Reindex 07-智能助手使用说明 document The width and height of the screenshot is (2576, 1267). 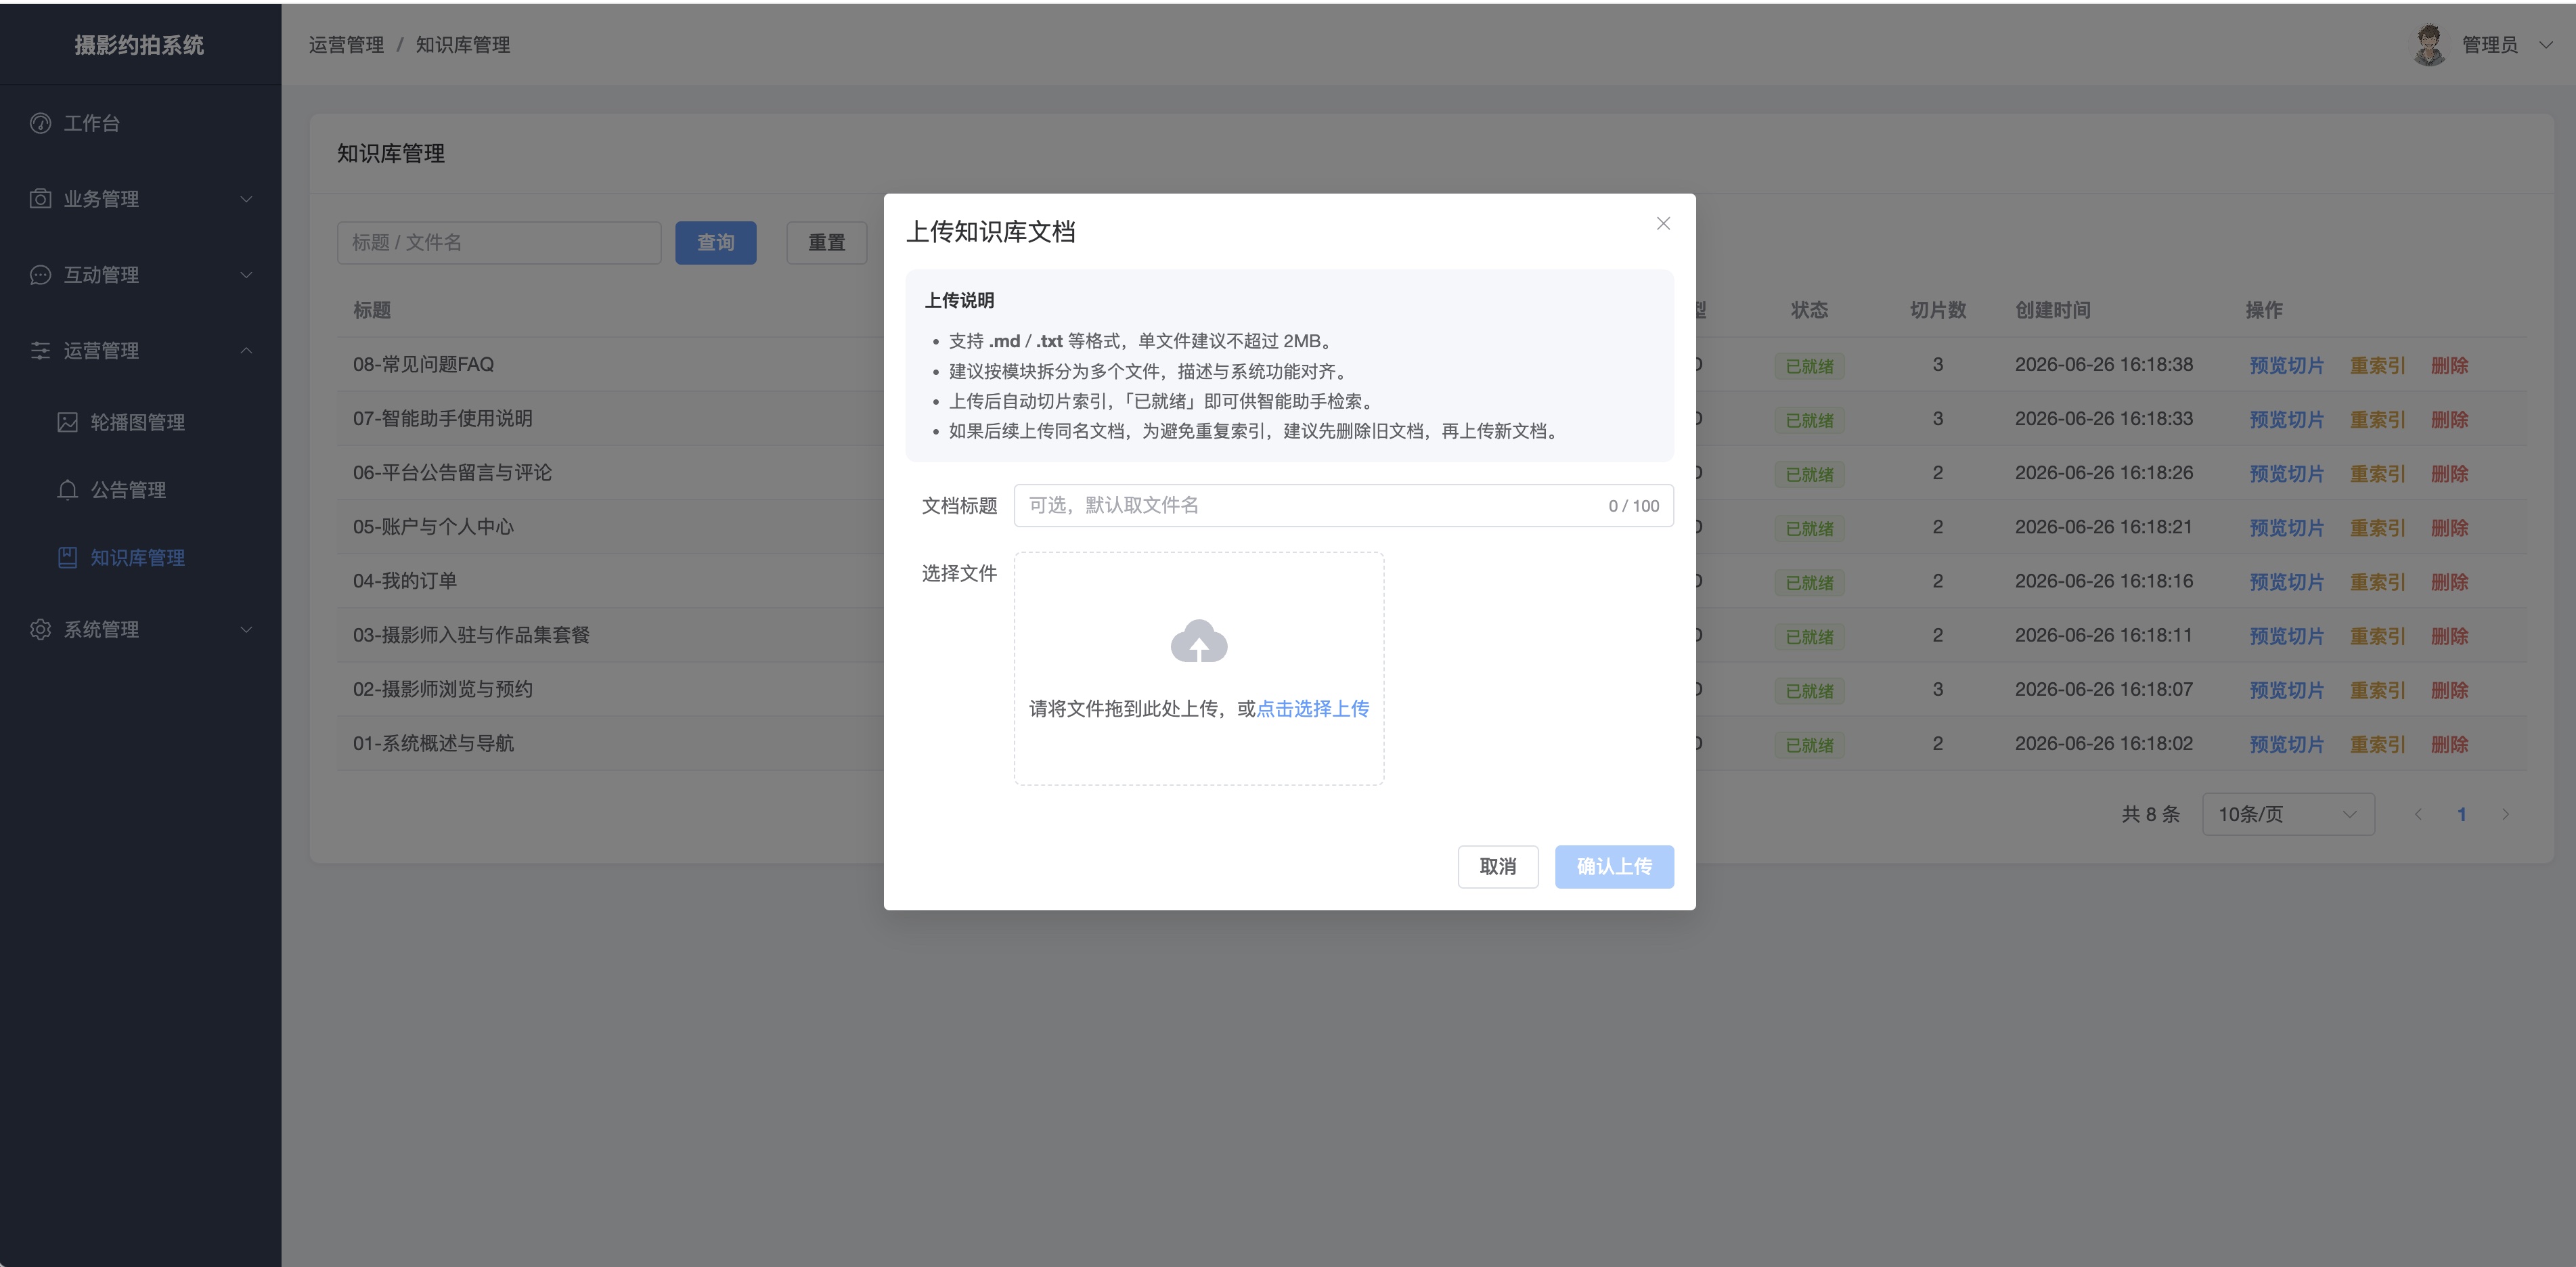pyautogui.click(x=2377, y=420)
